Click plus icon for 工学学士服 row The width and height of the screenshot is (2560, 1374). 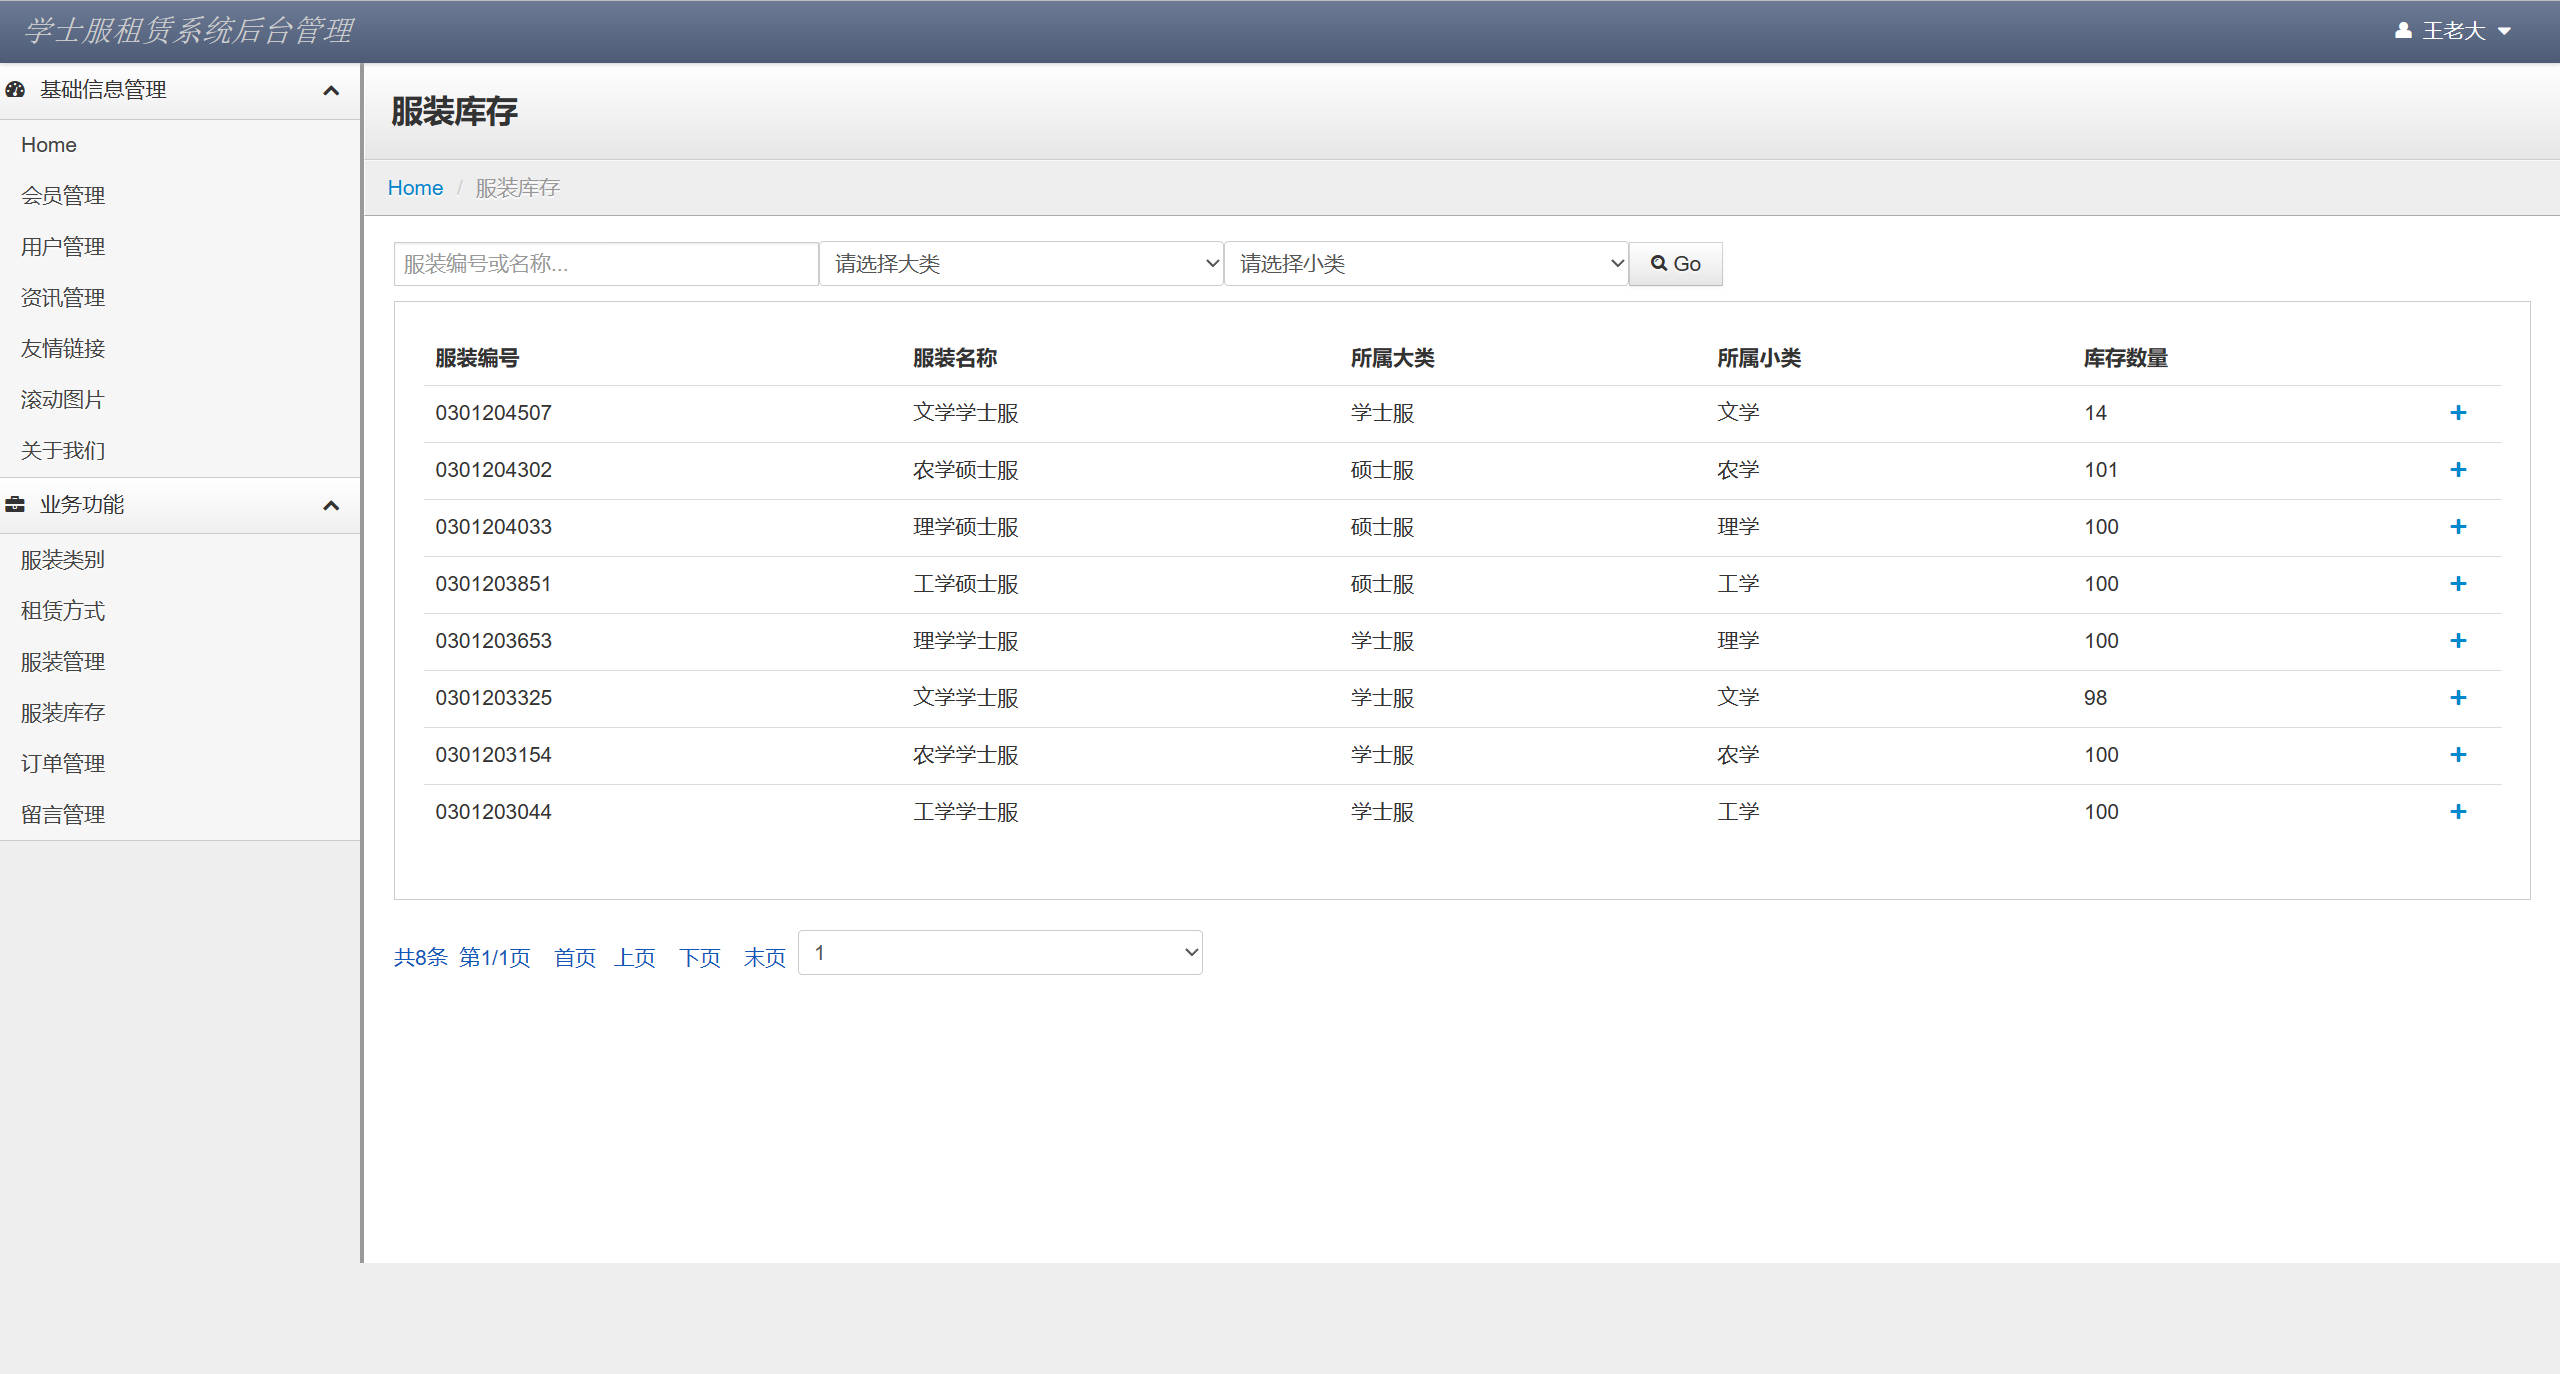tap(2458, 812)
